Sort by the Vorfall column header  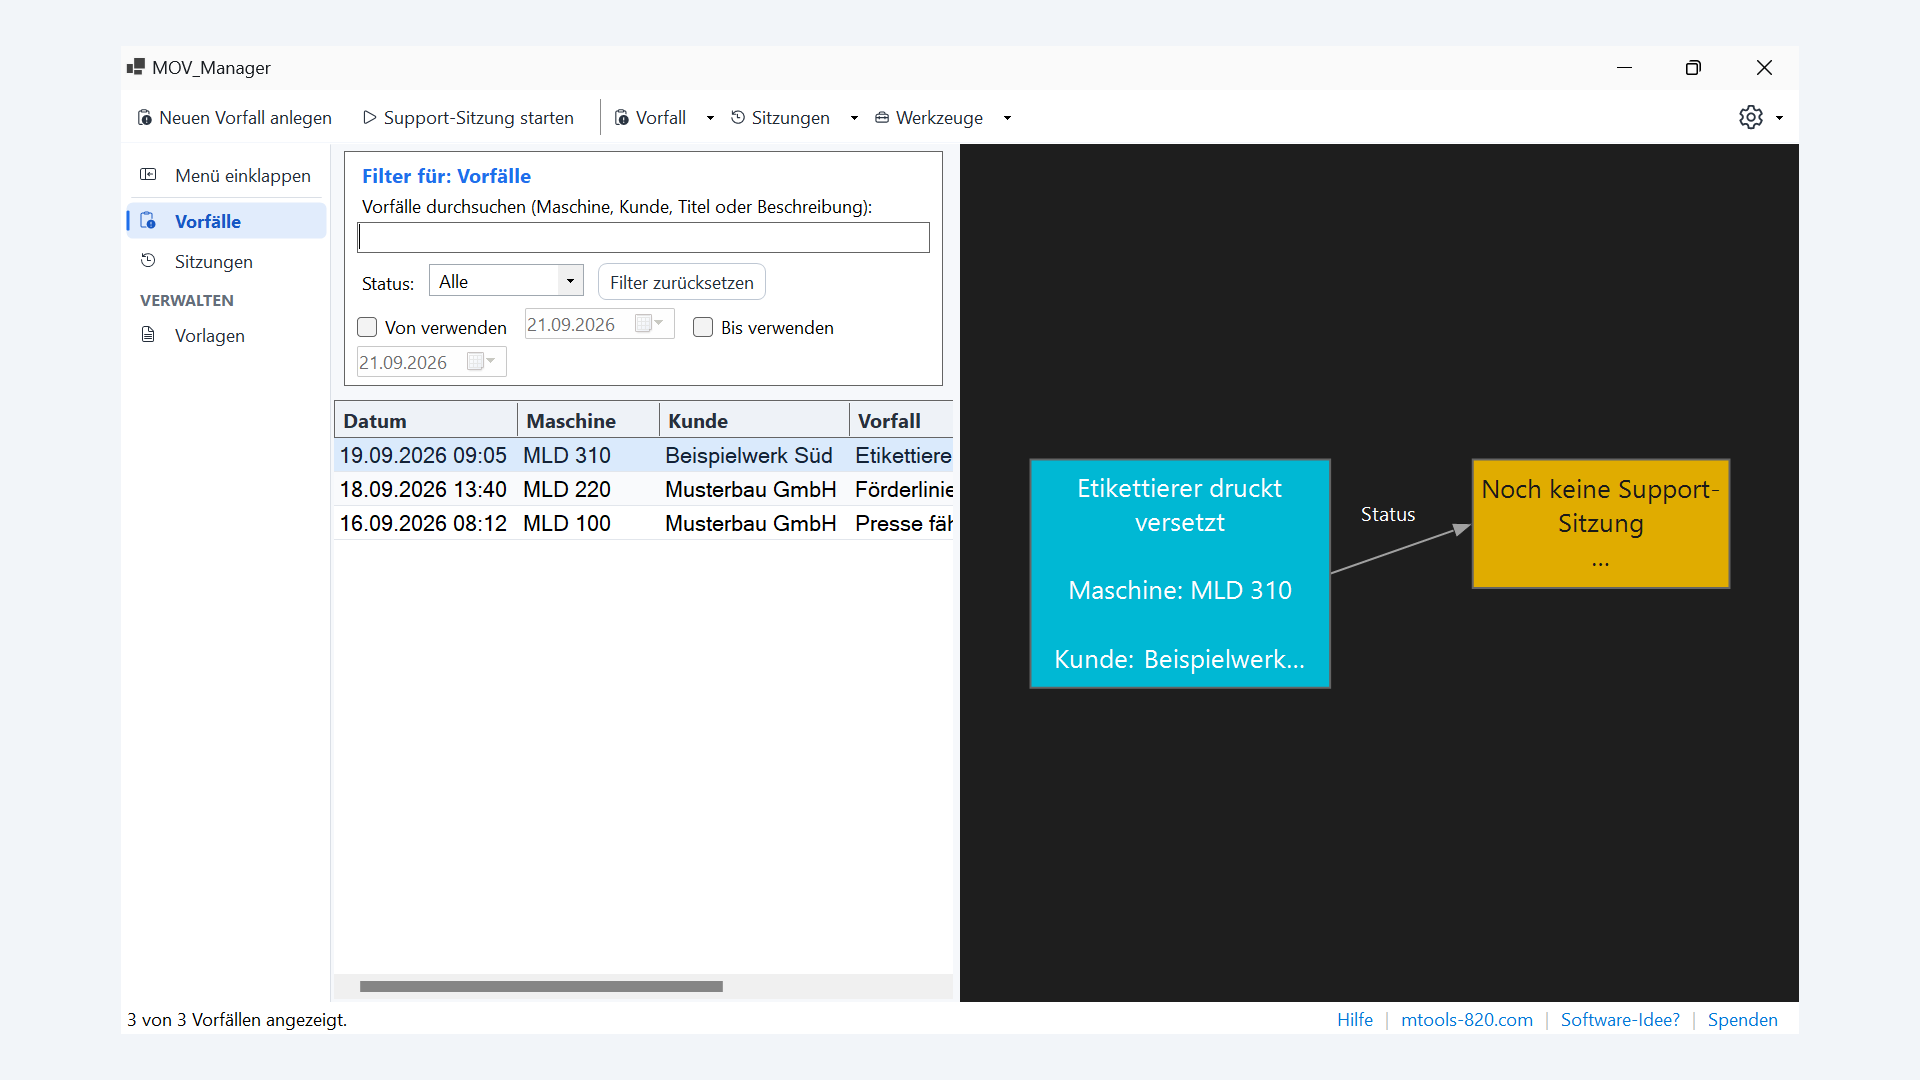click(901, 420)
